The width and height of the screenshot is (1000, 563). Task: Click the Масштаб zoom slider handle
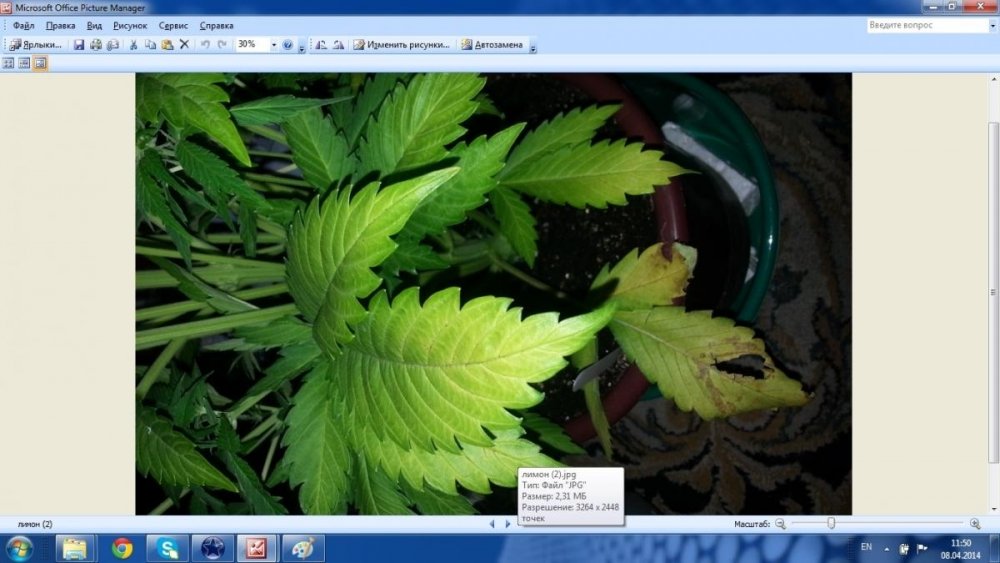point(831,523)
